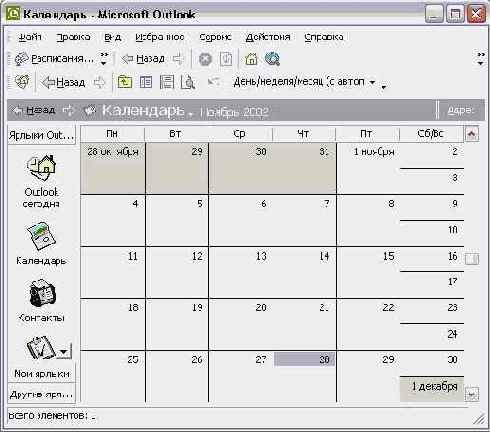The image size is (490, 432).
Task: Open the Справка menu
Action: pos(324,37)
